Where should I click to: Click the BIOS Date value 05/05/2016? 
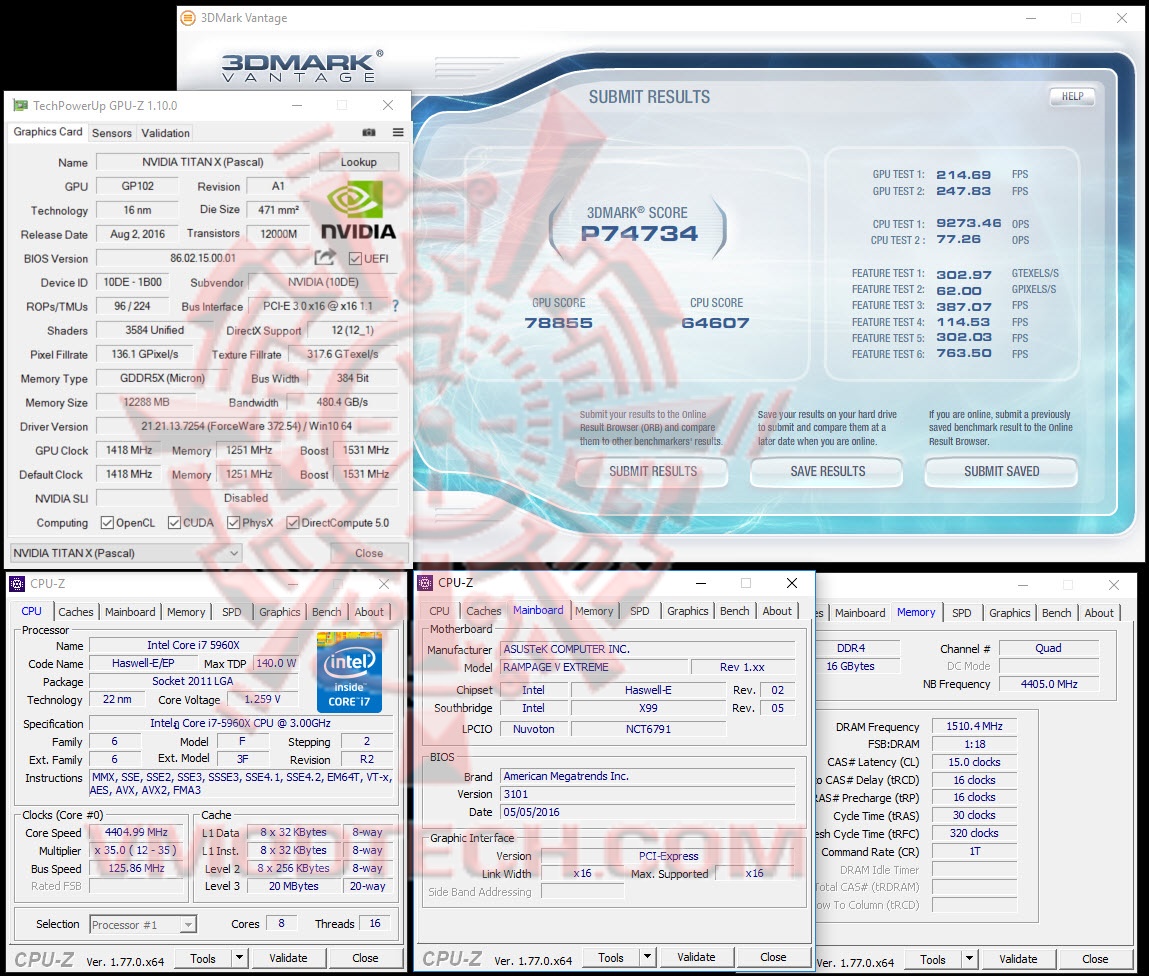click(x=649, y=812)
